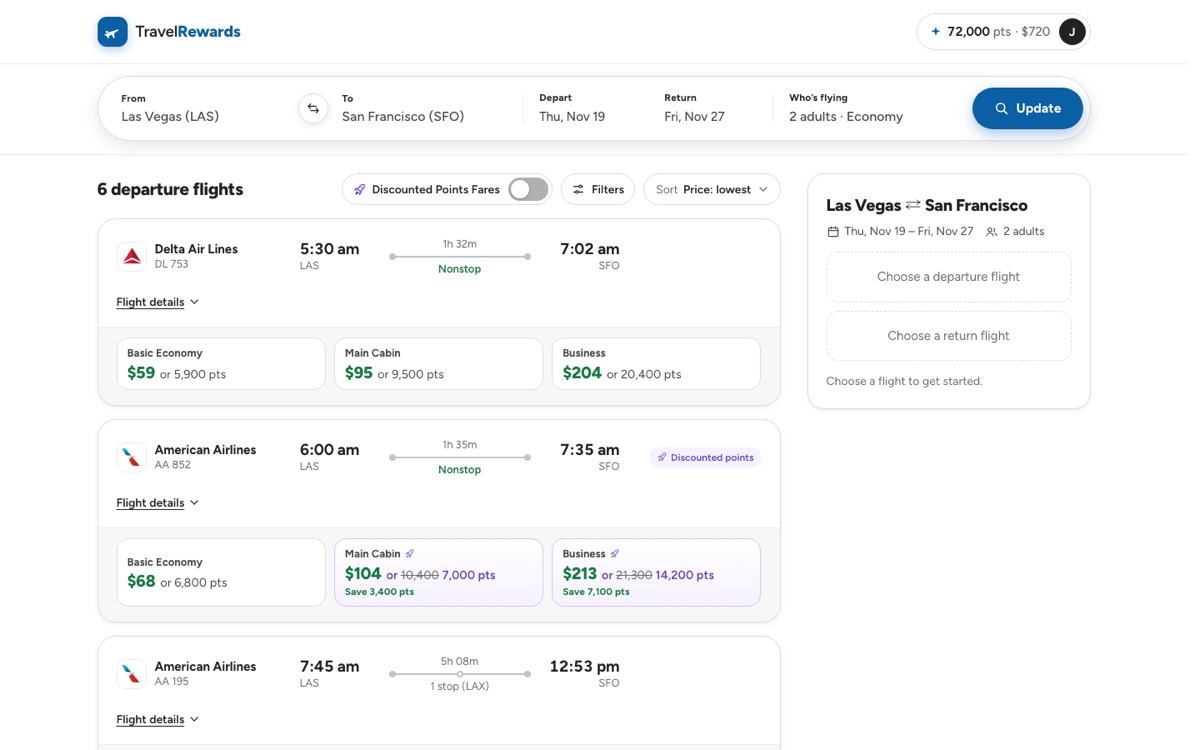Viewport: 1200px width, 750px height.
Task: Open the Sort Price: lowest dropdown
Action: (712, 190)
